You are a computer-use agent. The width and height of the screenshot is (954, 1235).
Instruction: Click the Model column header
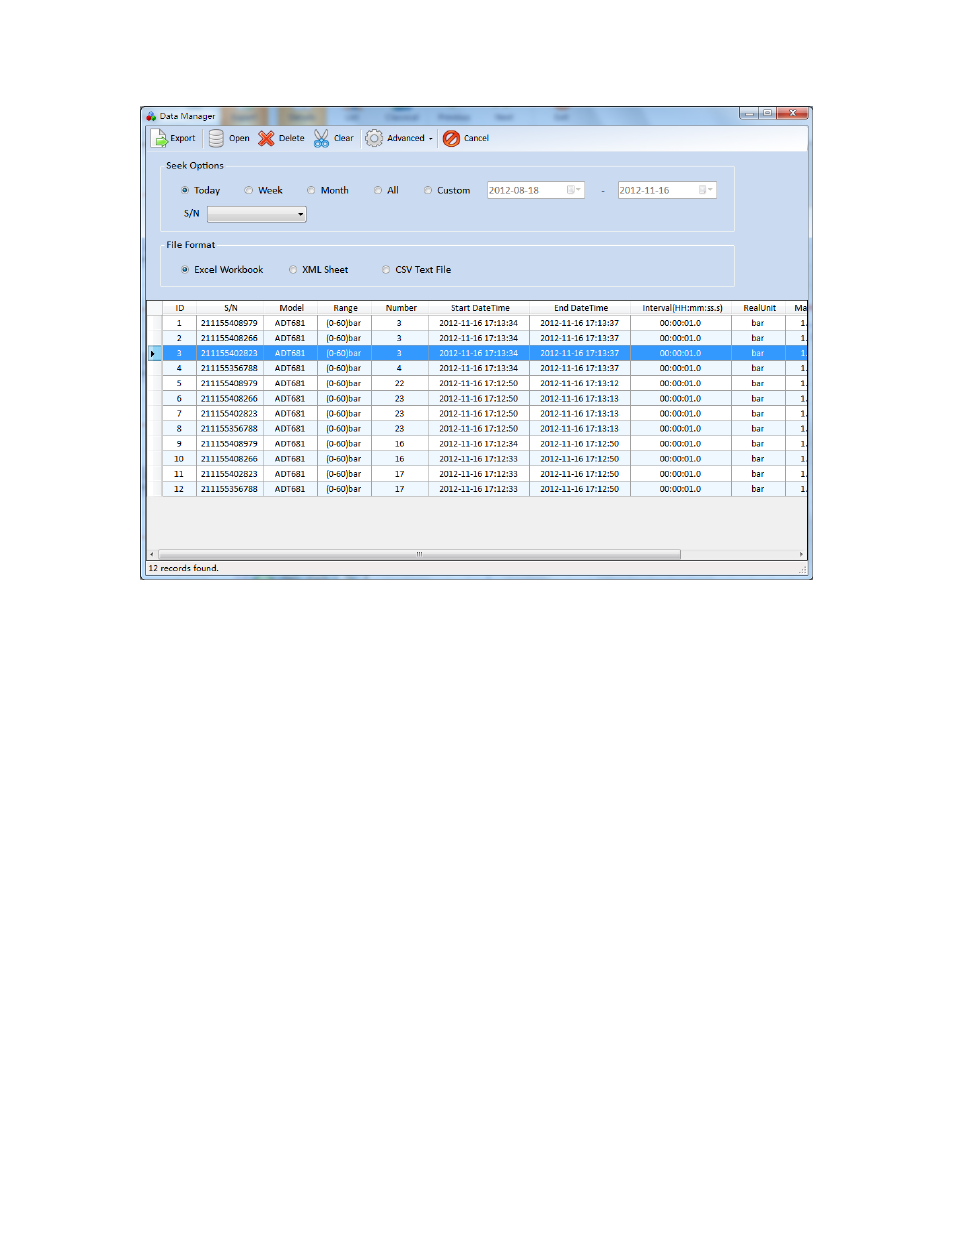291,308
